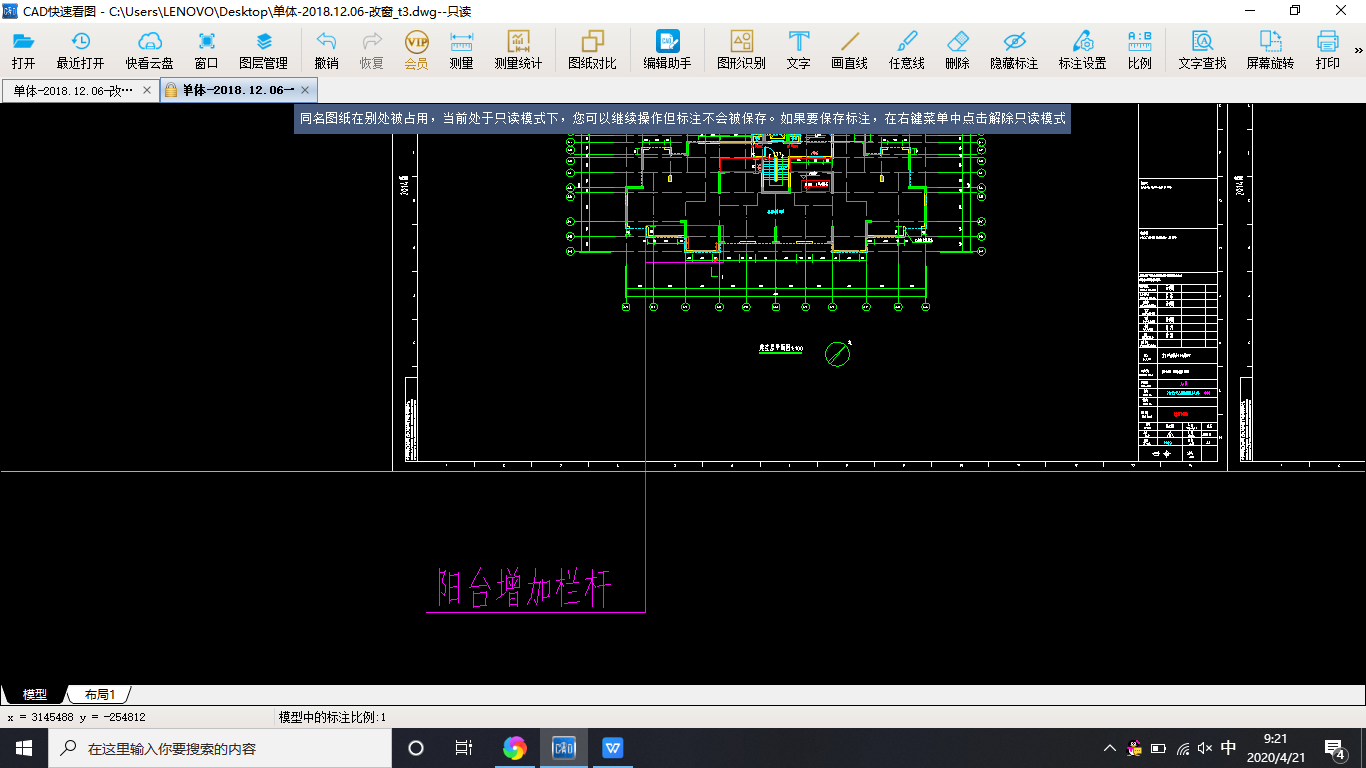The height and width of the screenshot is (768, 1366).
Task: Close the first document tab
Action: point(147,90)
